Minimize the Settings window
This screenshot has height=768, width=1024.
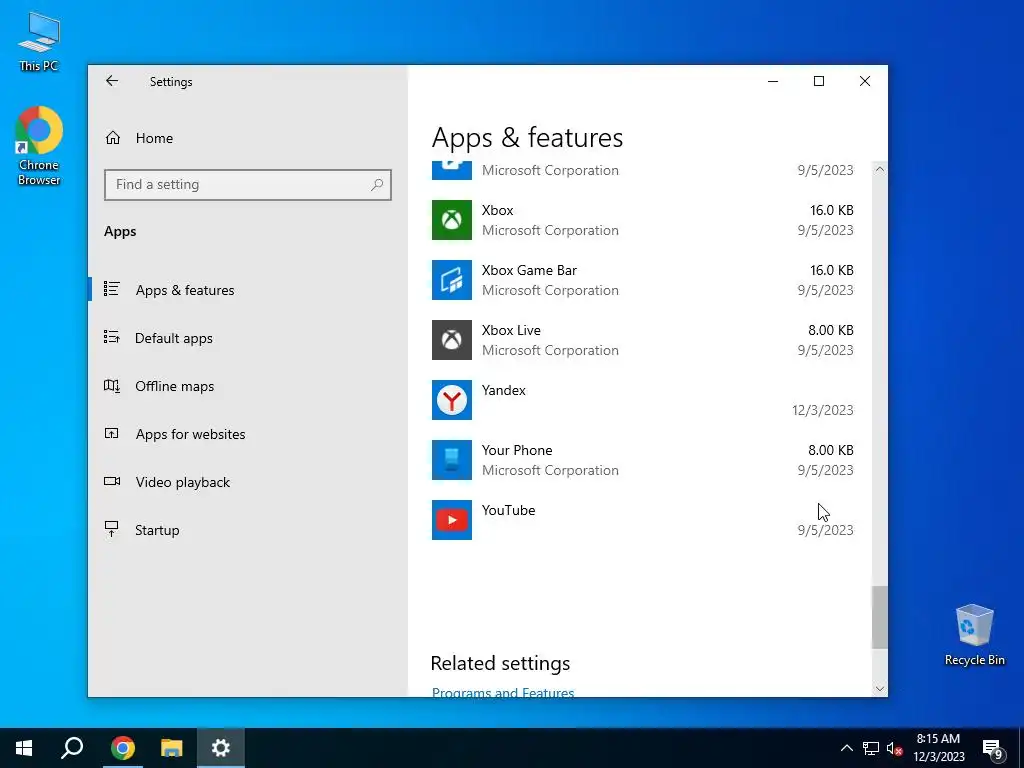click(x=773, y=81)
